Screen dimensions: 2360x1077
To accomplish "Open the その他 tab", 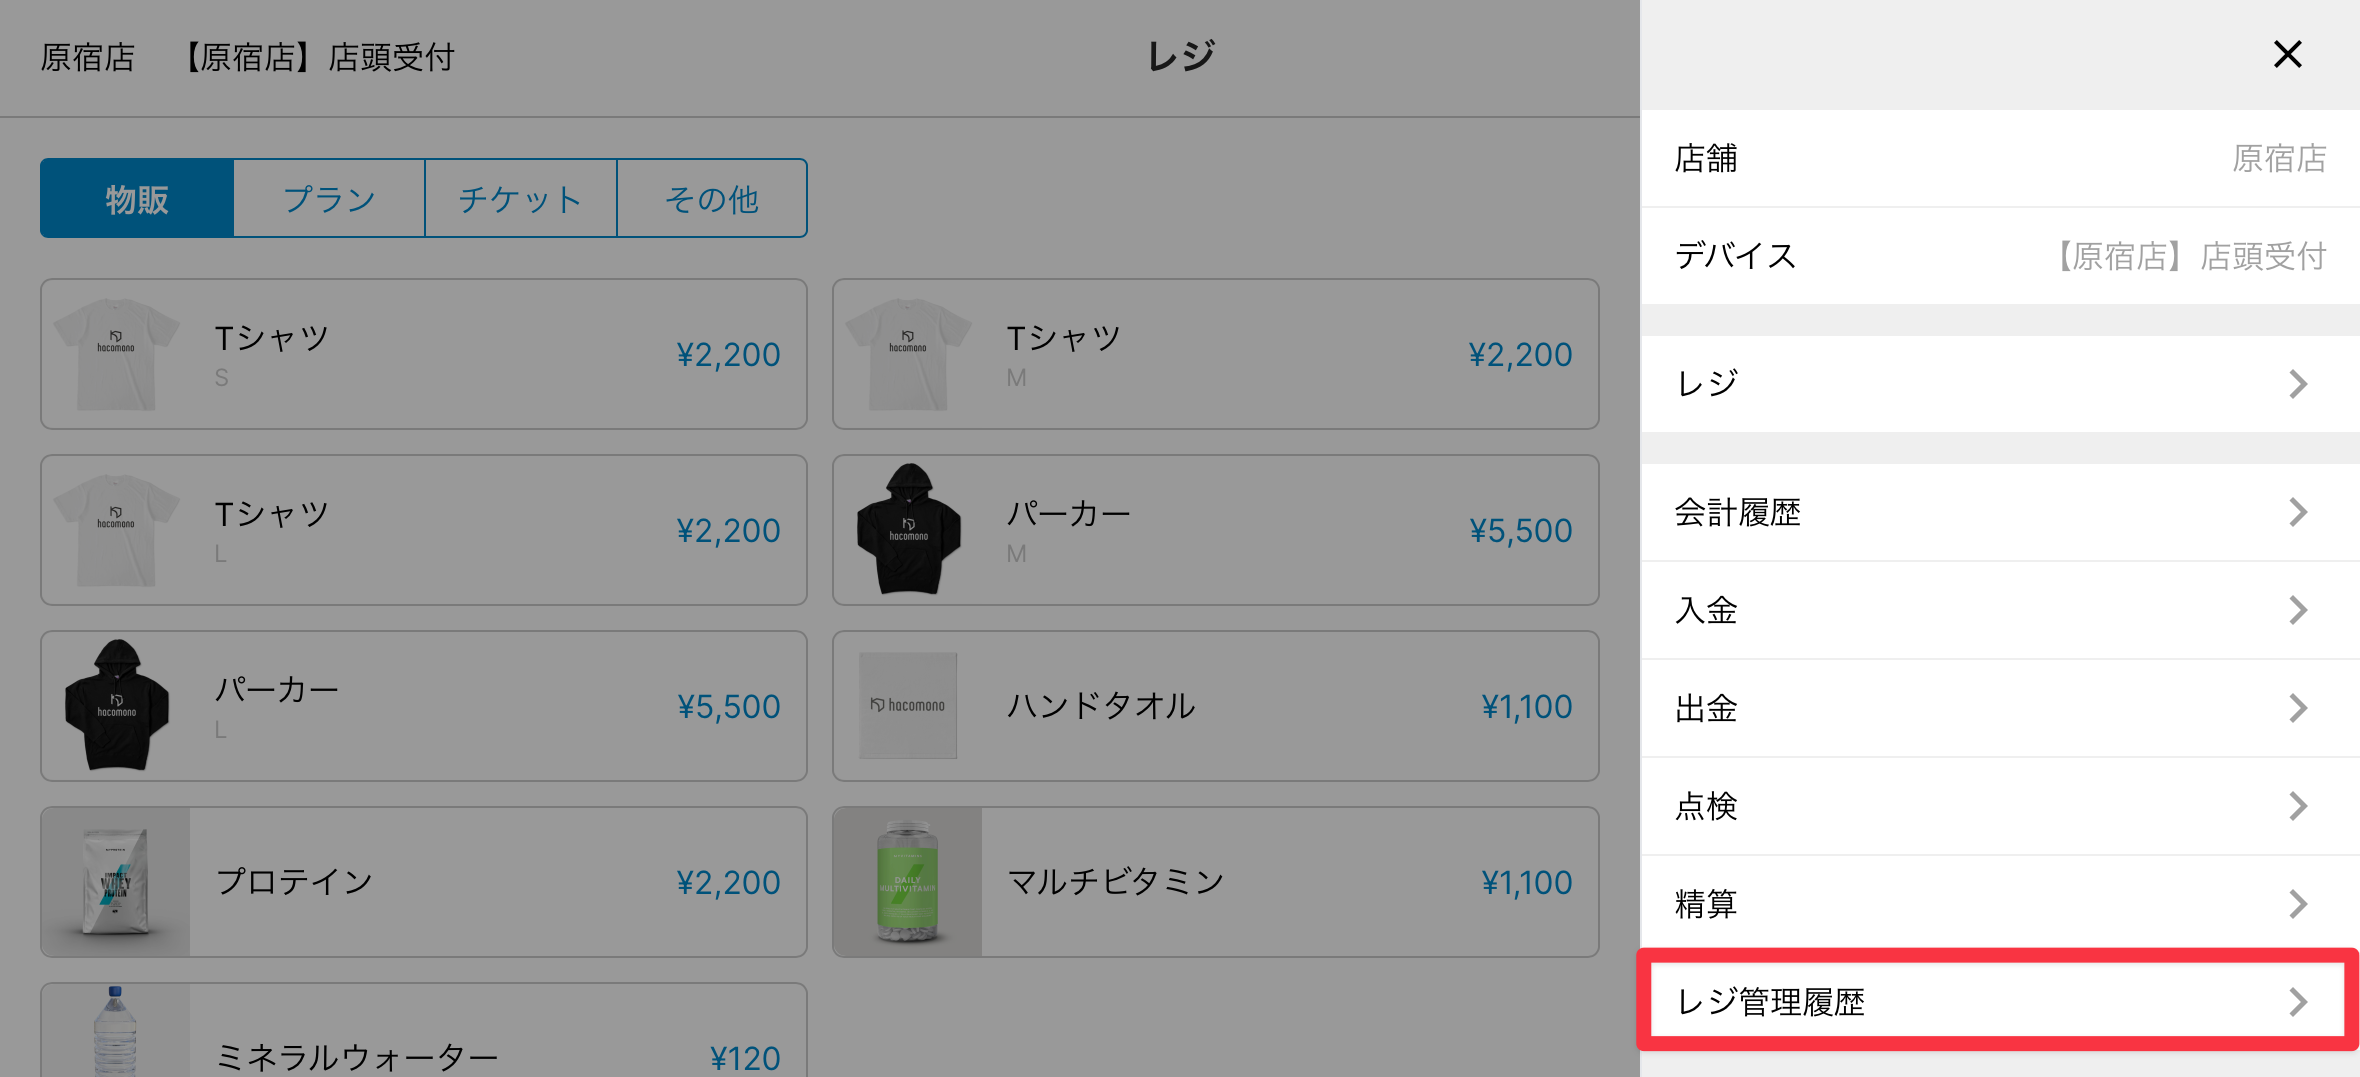I will click(711, 199).
